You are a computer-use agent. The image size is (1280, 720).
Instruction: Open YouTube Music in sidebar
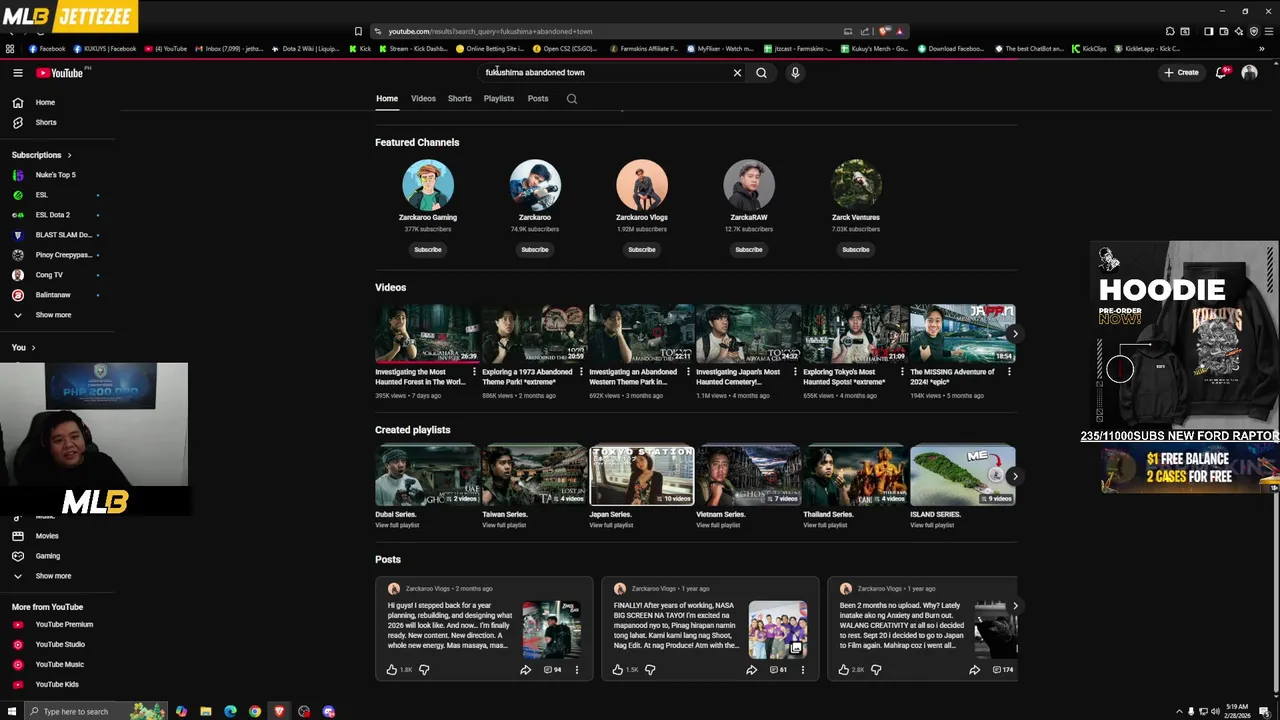pyautogui.click(x=58, y=665)
